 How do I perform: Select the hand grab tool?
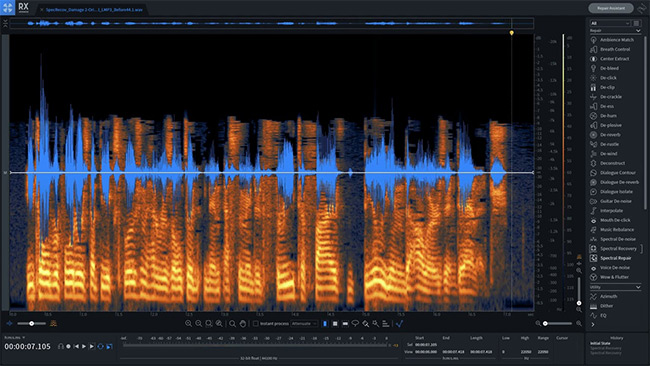pyautogui.click(x=243, y=324)
